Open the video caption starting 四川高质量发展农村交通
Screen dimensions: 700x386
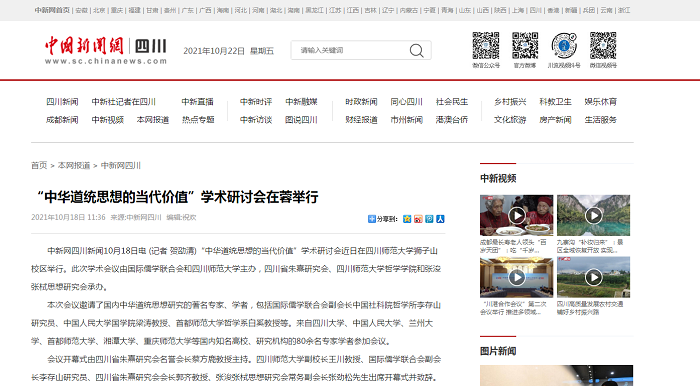590,308
